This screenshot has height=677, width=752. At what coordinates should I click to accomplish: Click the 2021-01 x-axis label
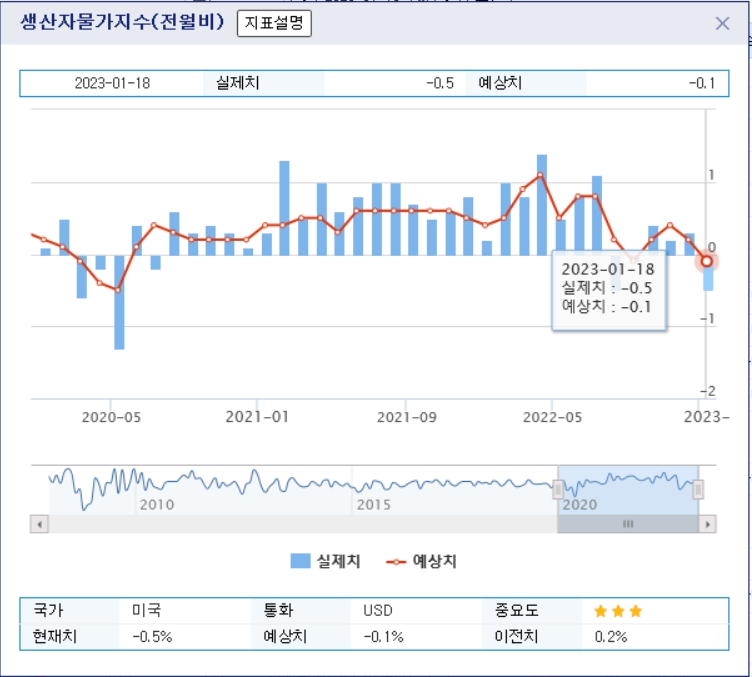point(257,417)
